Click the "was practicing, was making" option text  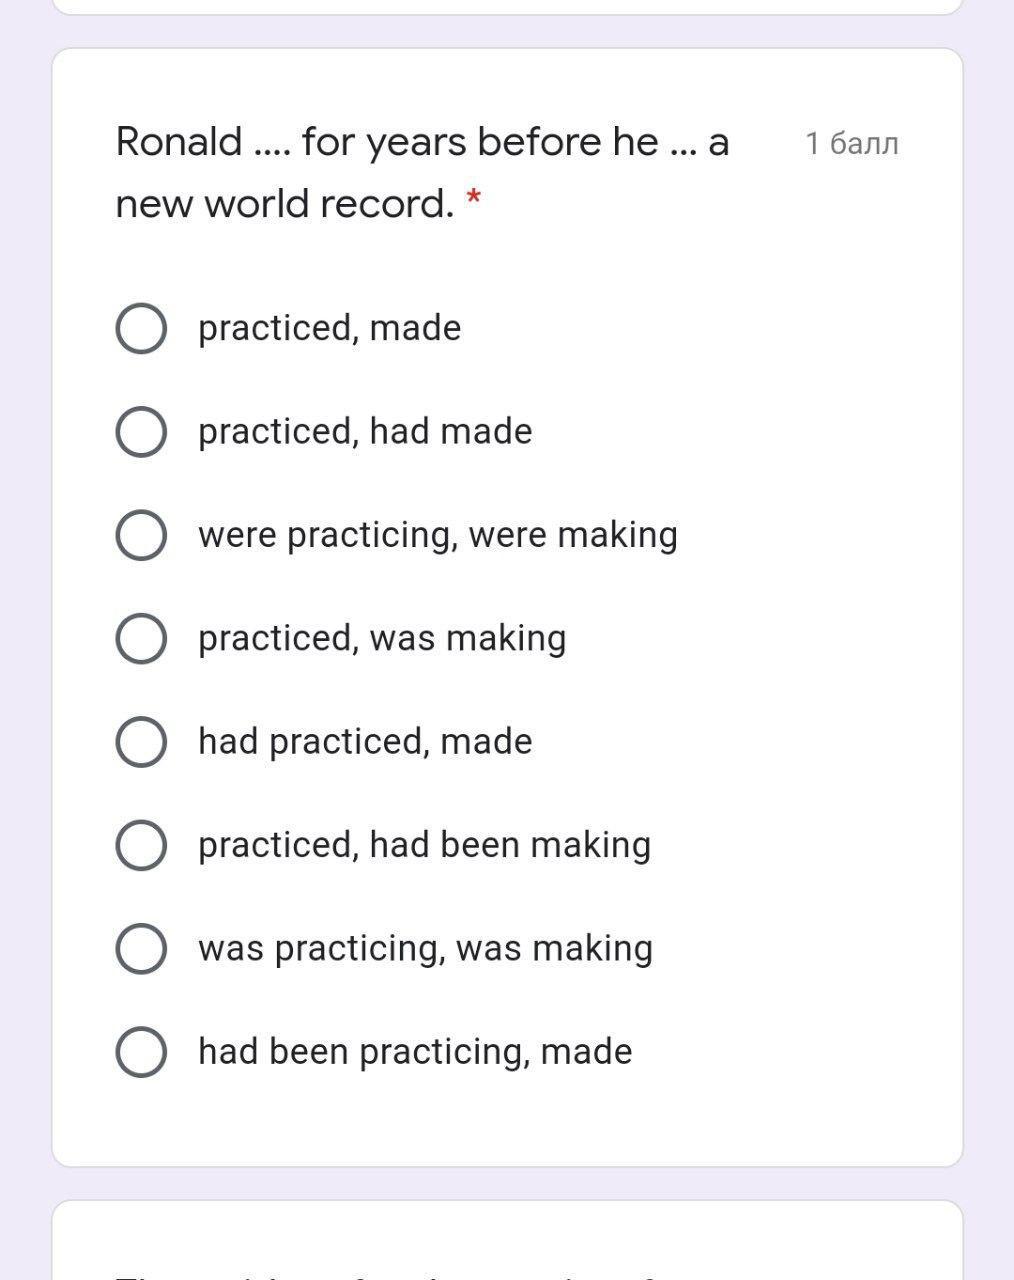[x=425, y=948]
